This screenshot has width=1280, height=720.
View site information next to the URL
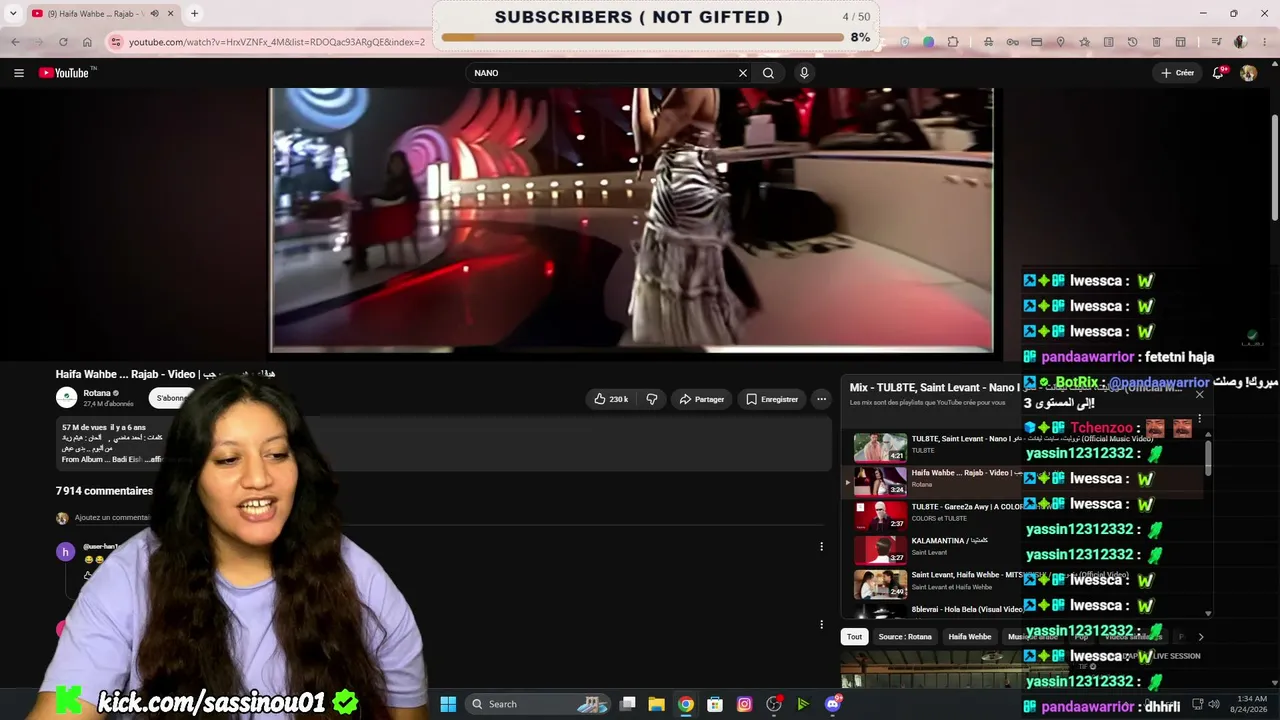pyautogui.click(x=116, y=42)
